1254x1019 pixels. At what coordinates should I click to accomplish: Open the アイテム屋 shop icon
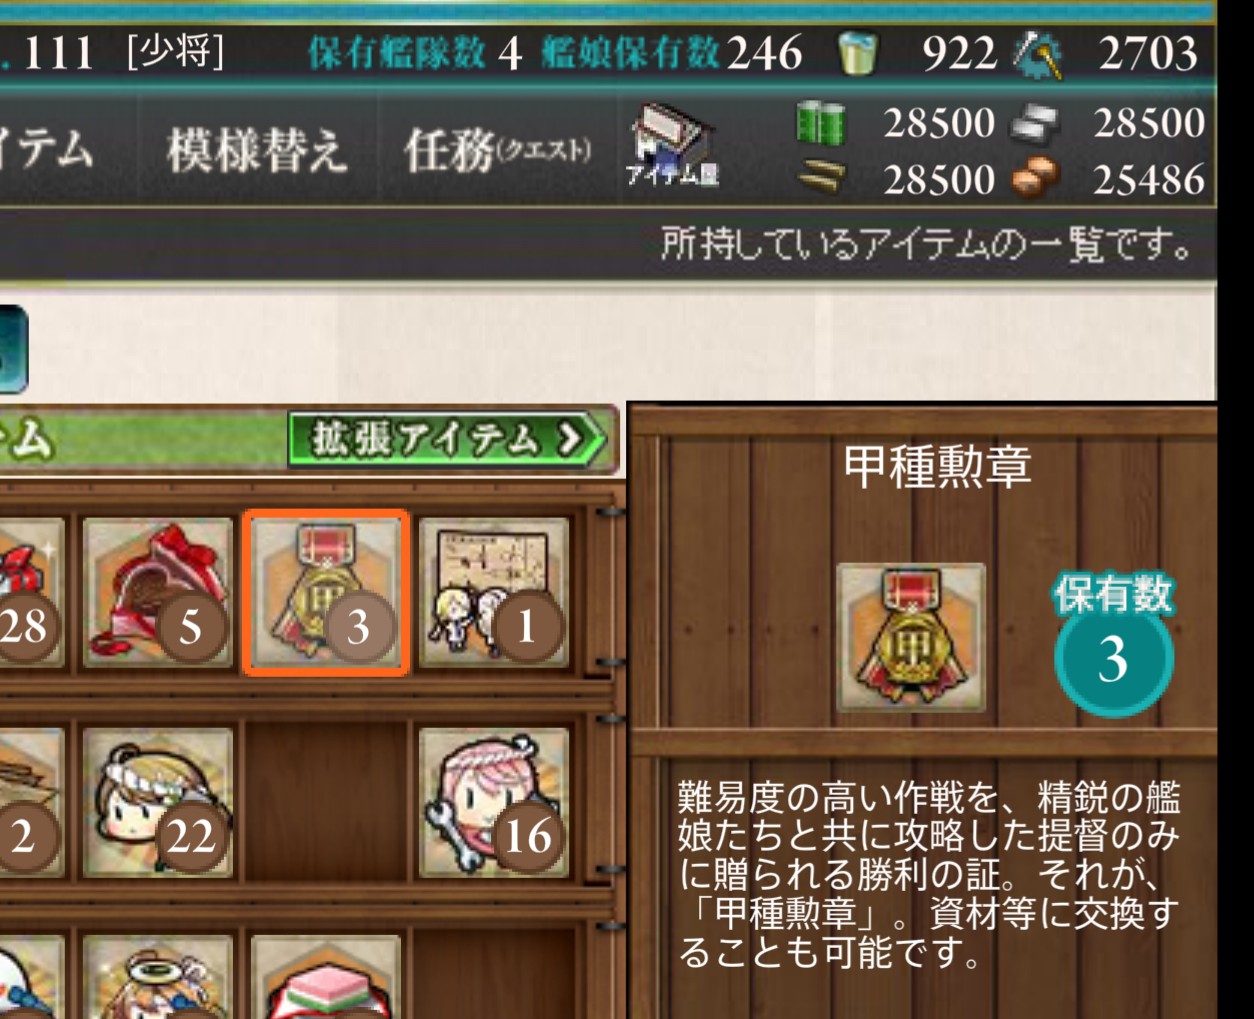click(x=671, y=147)
